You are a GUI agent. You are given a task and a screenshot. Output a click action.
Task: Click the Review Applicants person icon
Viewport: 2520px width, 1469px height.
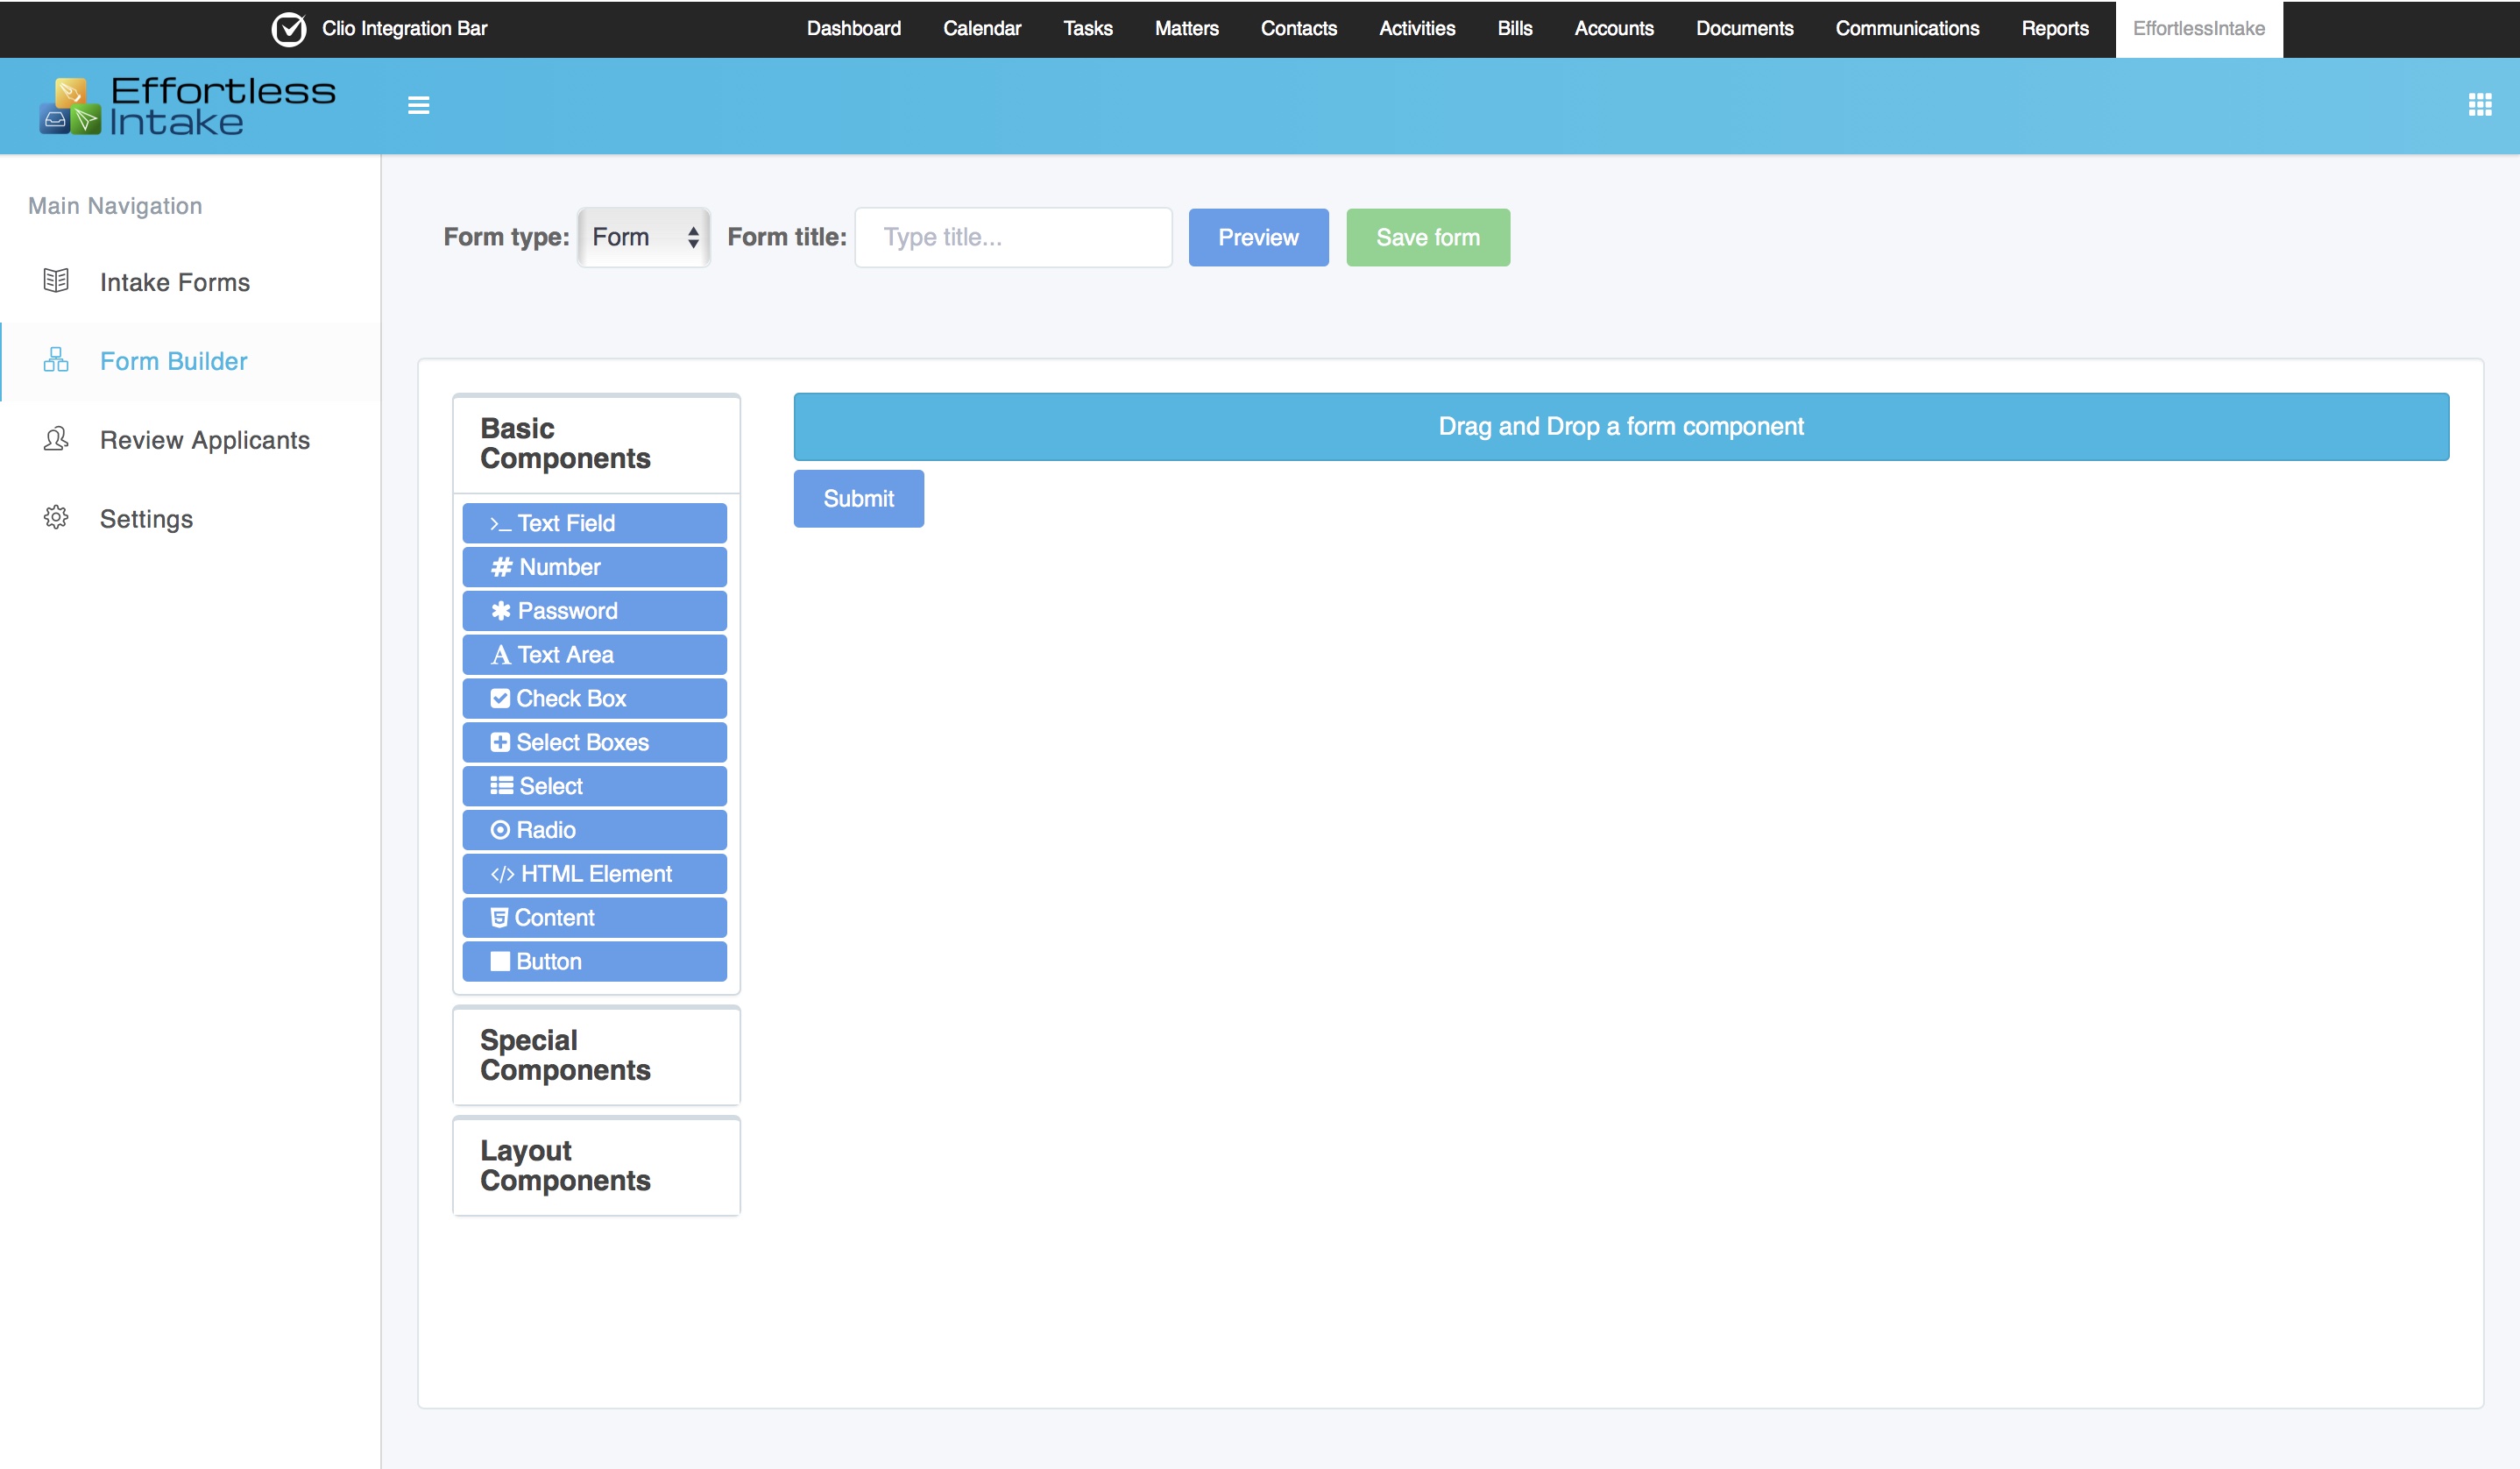click(x=56, y=439)
